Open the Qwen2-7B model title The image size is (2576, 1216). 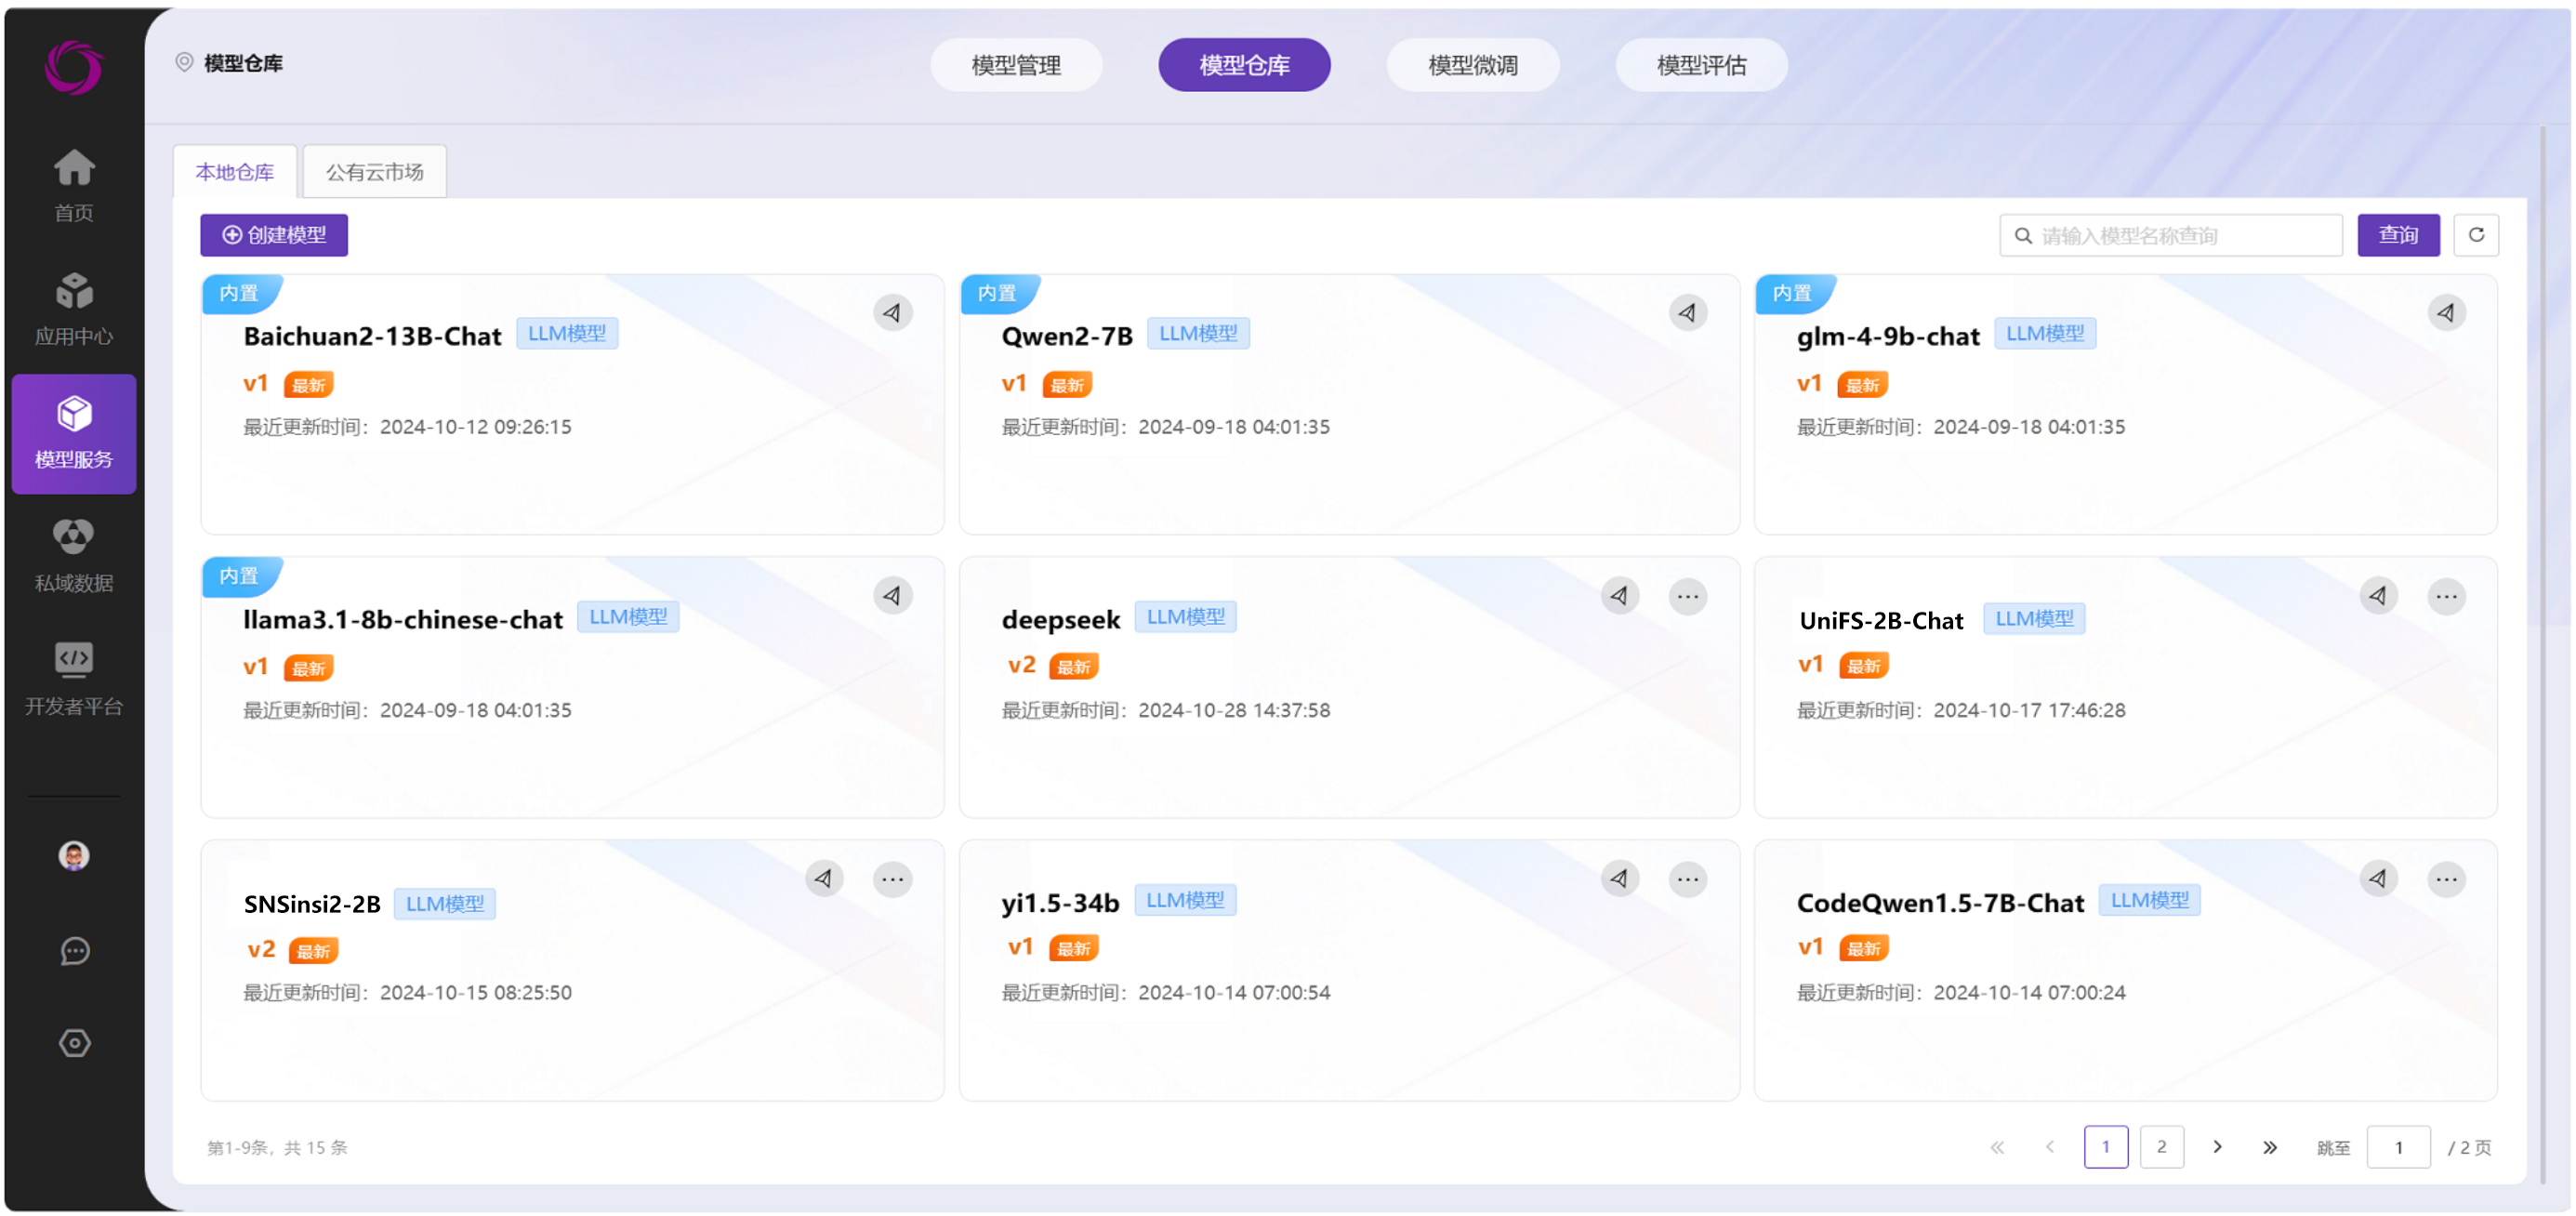(1067, 336)
